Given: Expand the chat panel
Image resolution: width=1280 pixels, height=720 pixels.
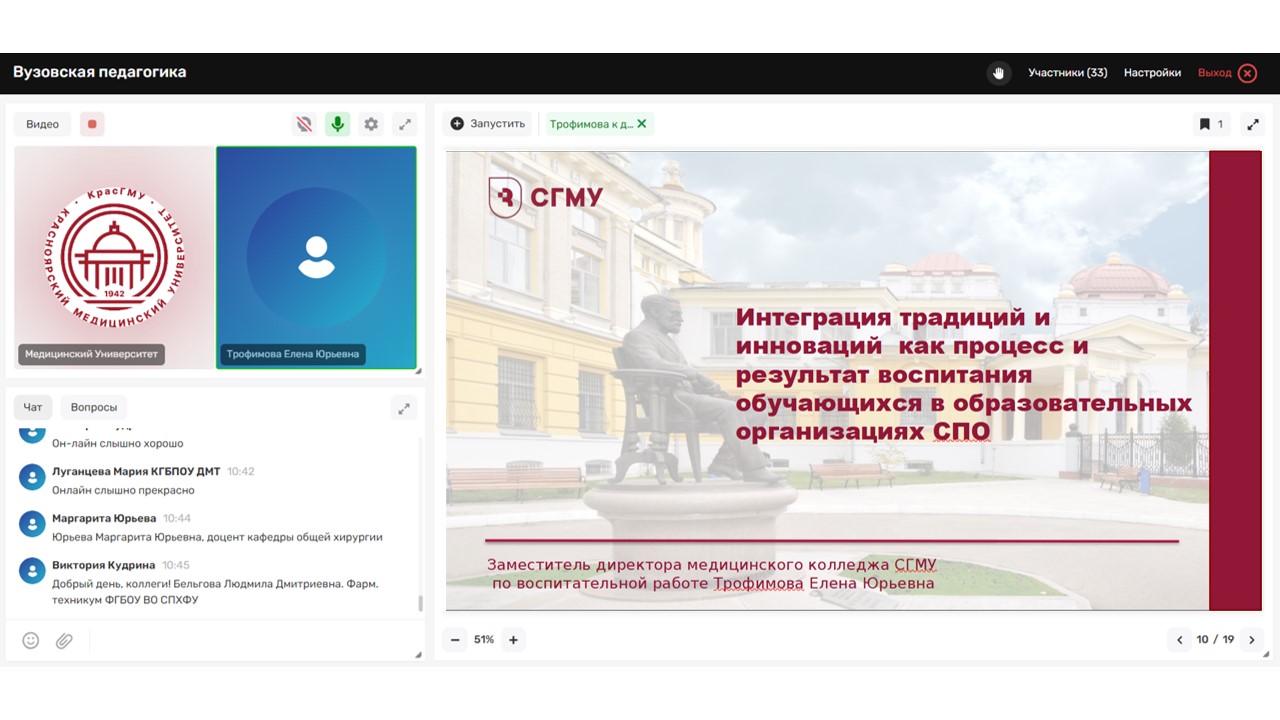Looking at the screenshot, I should tap(404, 408).
